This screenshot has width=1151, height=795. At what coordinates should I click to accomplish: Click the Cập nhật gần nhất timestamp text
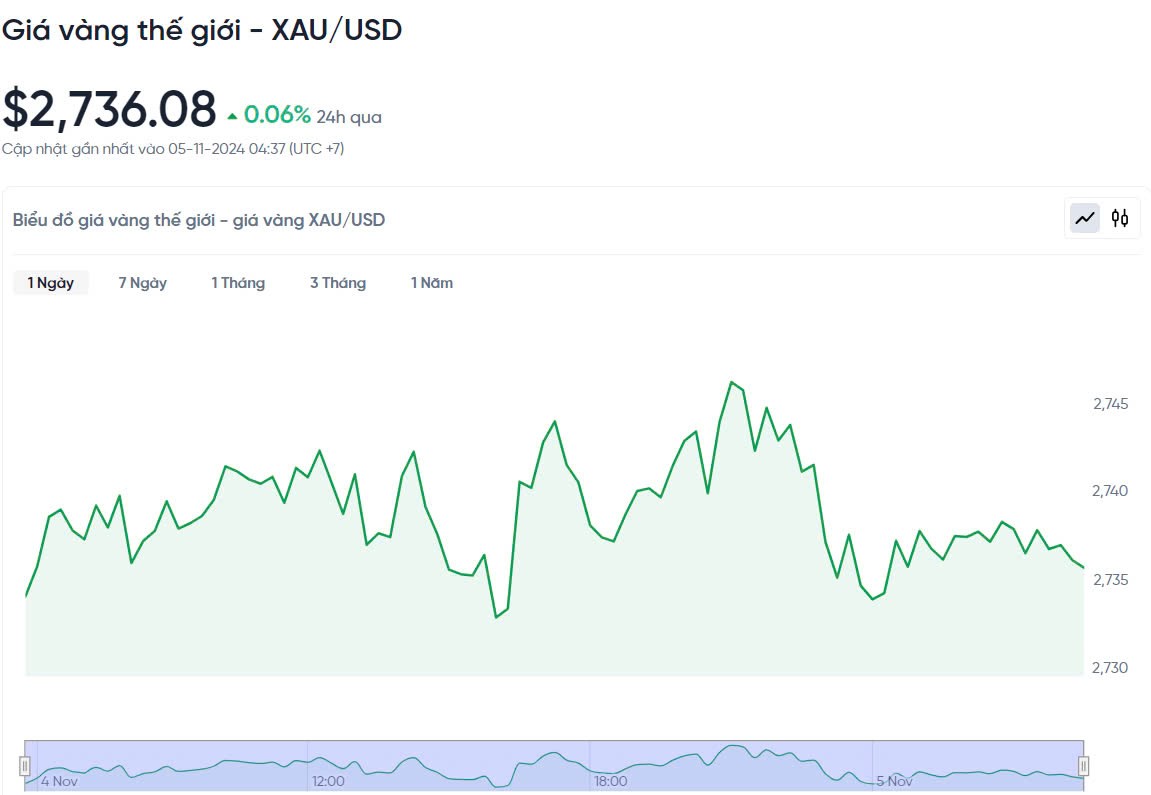pos(173,149)
